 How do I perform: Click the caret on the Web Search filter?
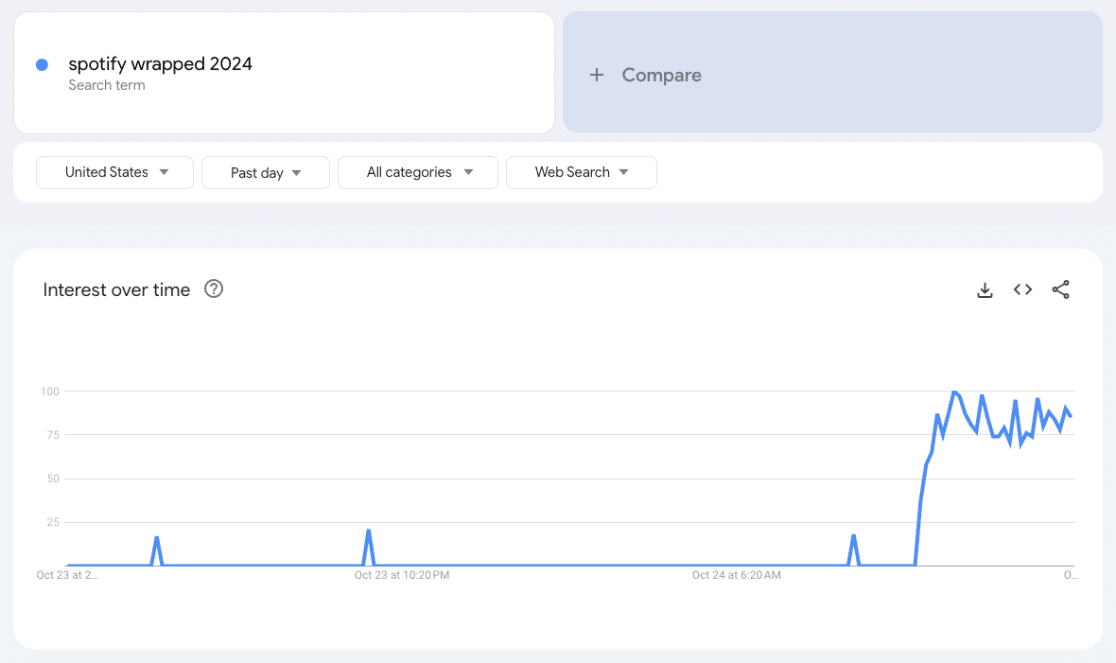pyautogui.click(x=624, y=172)
